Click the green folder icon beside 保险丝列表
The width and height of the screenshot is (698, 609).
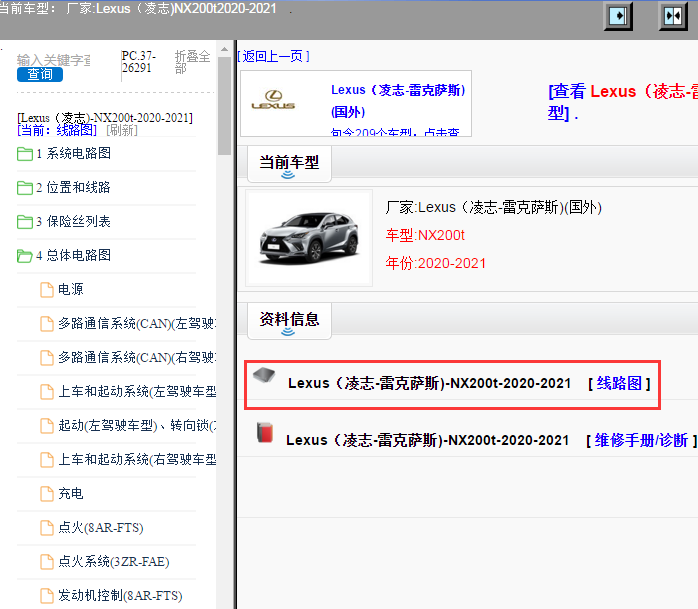pyautogui.click(x=24, y=222)
